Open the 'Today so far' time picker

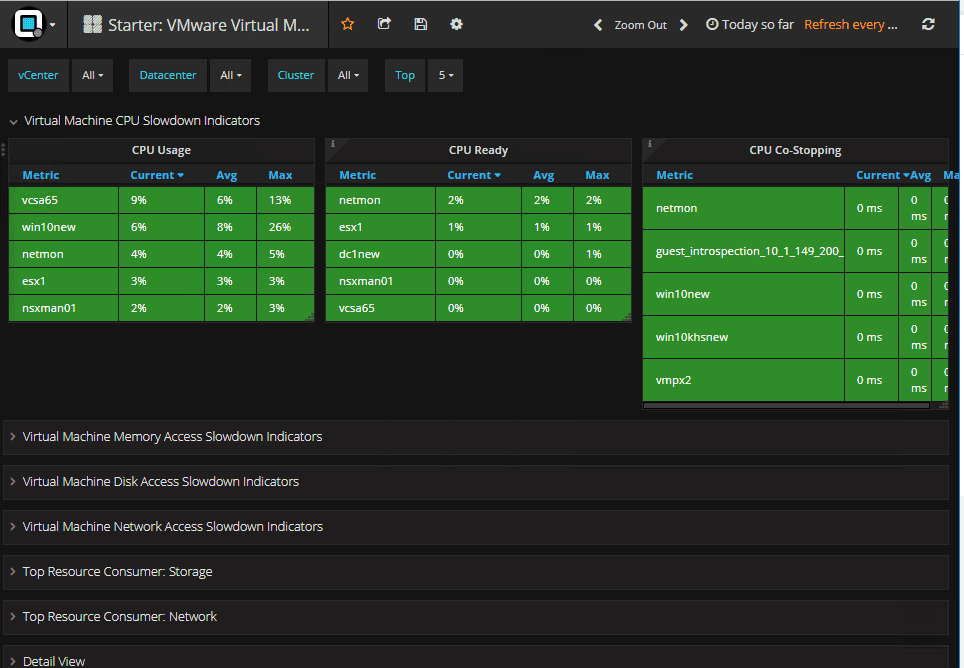pyautogui.click(x=750, y=25)
